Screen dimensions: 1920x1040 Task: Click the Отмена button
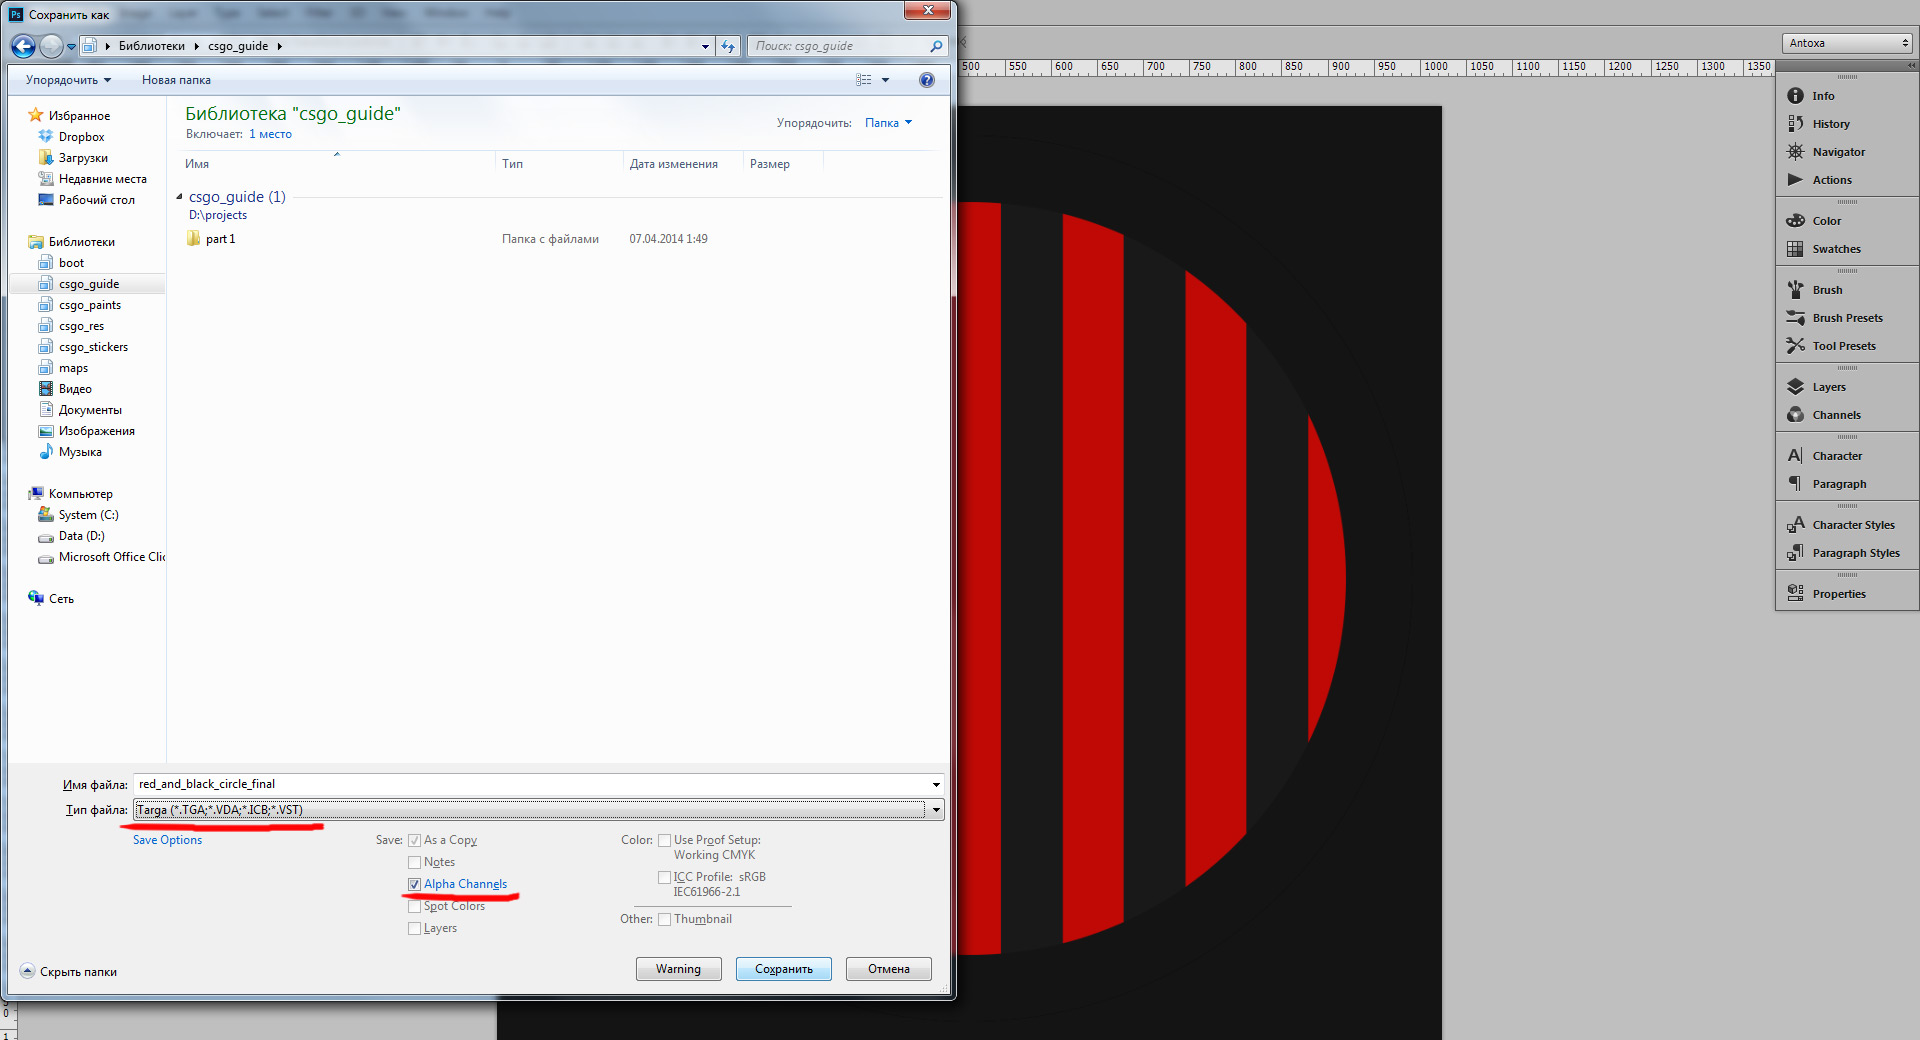pos(889,969)
